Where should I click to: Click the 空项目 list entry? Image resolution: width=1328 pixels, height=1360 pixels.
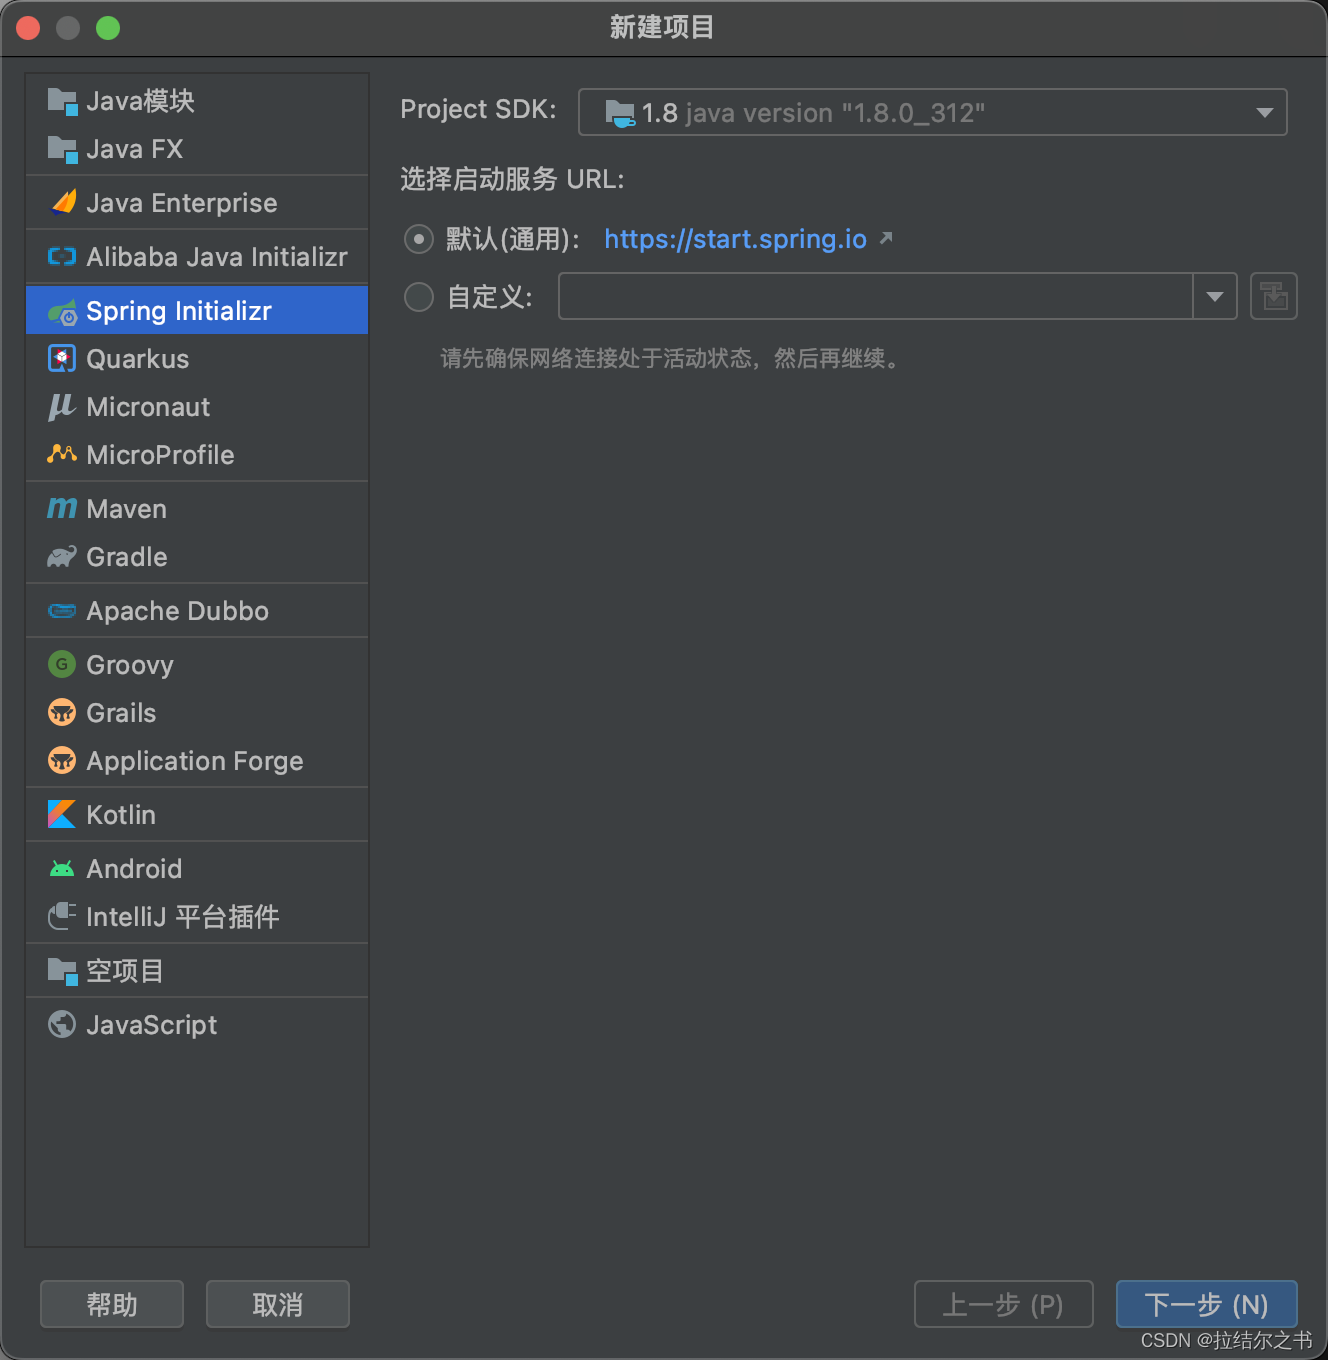click(x=197, y=971)
